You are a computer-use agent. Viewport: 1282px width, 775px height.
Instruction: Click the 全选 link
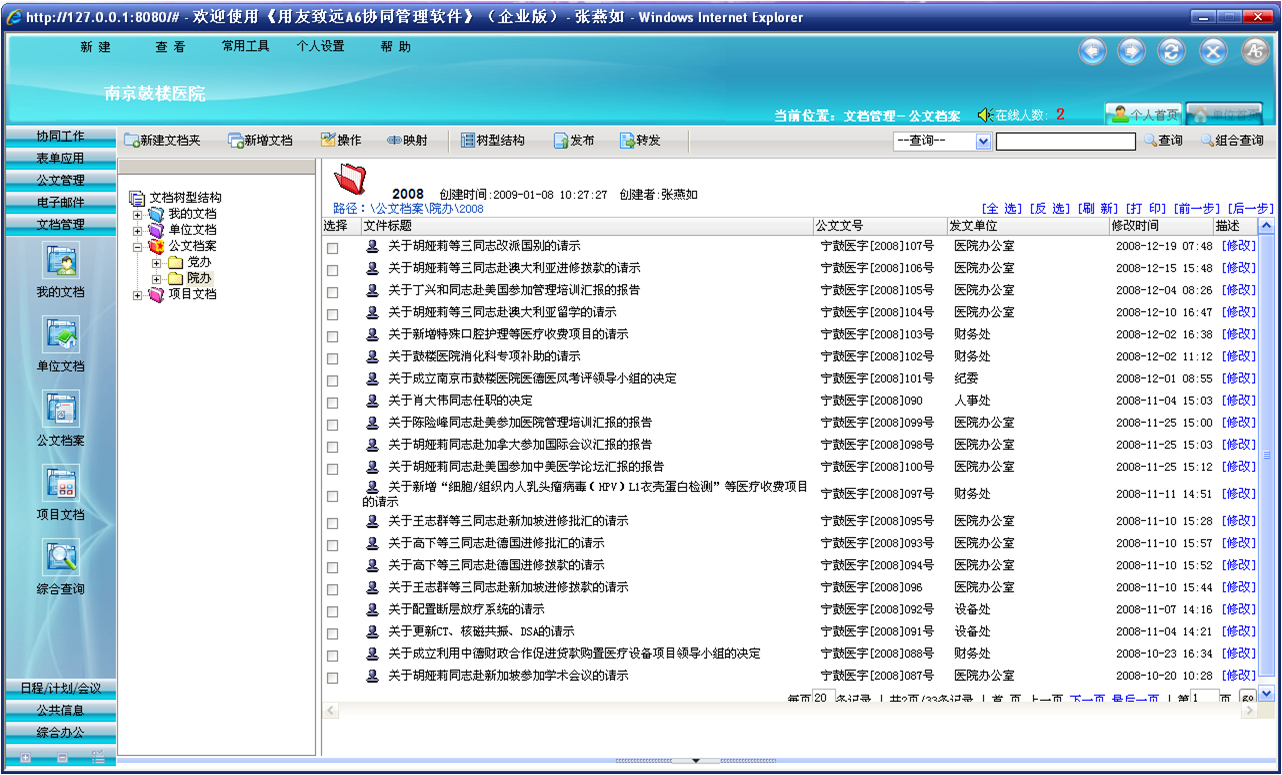(1001, 208)
